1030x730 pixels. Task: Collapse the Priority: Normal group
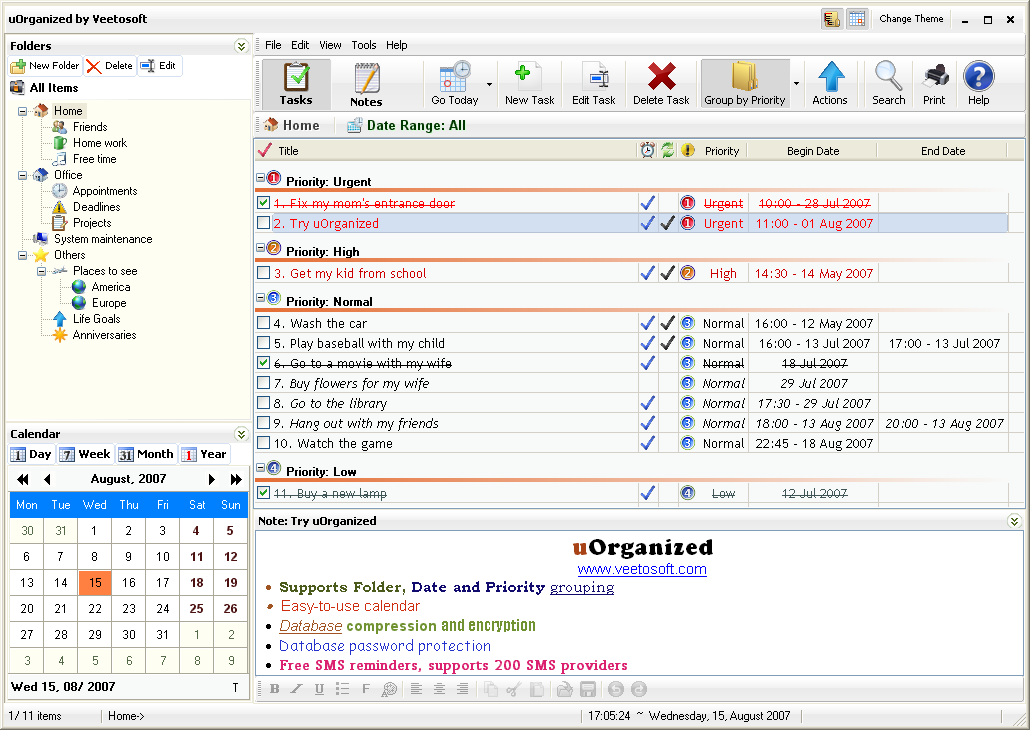click(260, 298)
